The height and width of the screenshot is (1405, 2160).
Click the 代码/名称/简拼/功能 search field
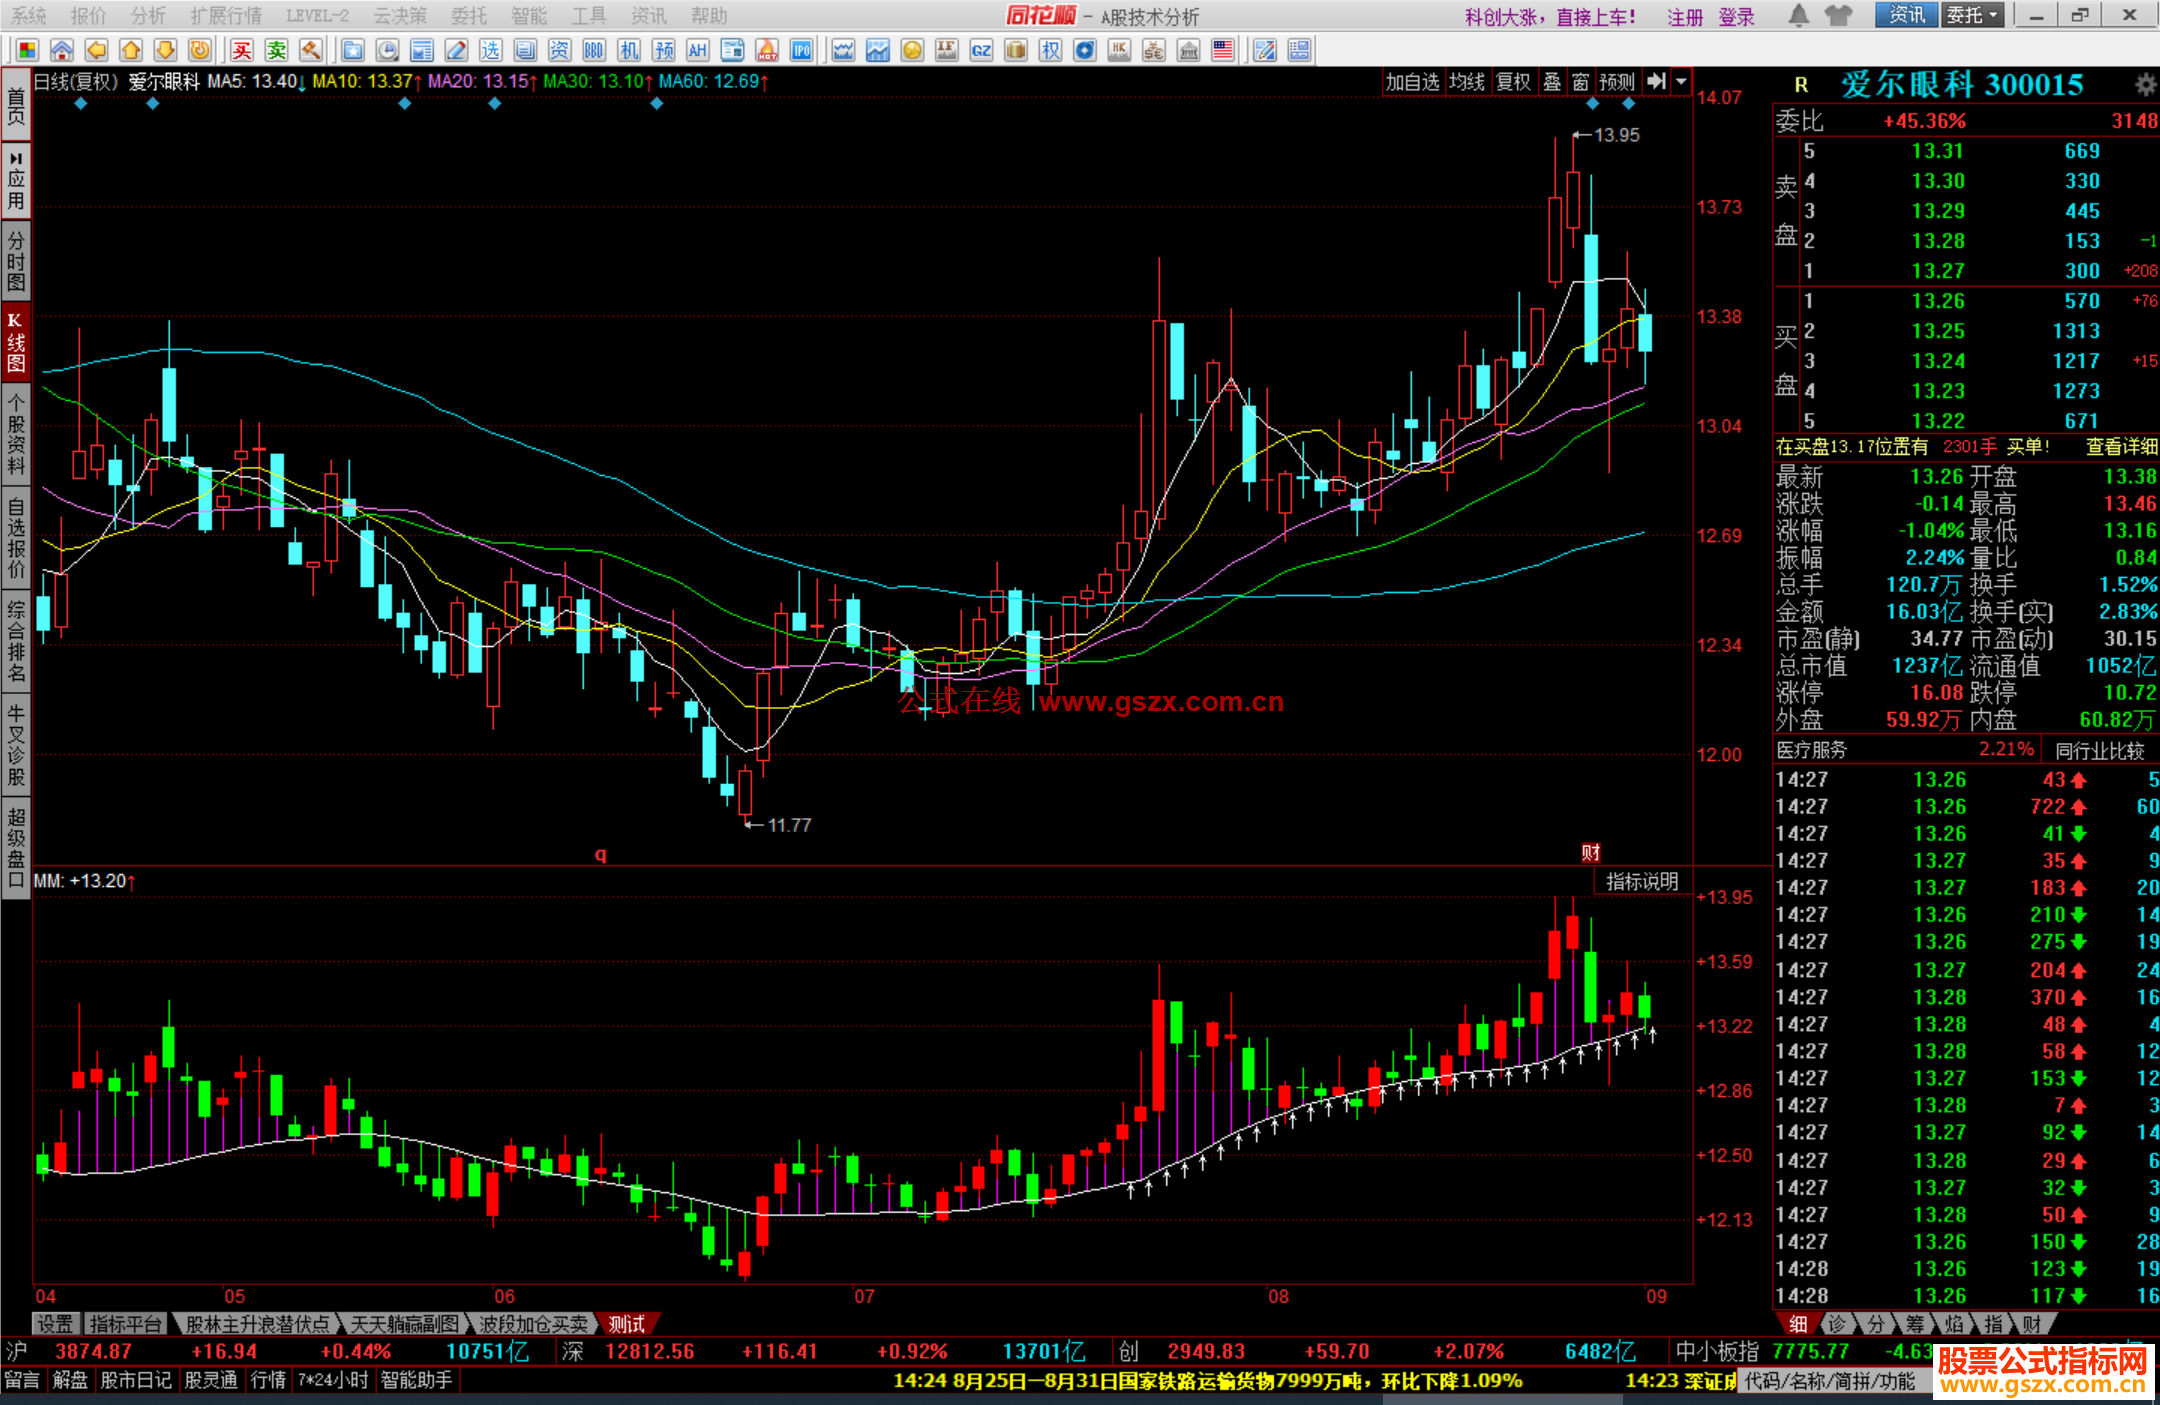[1830, 1381]
